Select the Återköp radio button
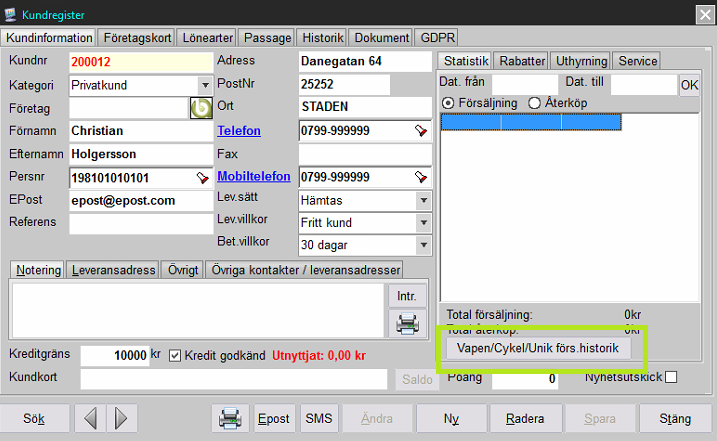 (534, 102)
